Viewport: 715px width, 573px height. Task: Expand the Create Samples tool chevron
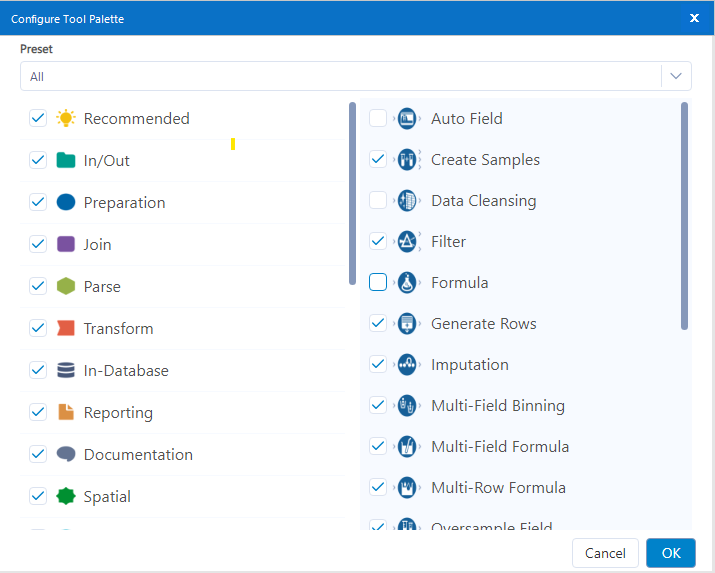point(395,160)
